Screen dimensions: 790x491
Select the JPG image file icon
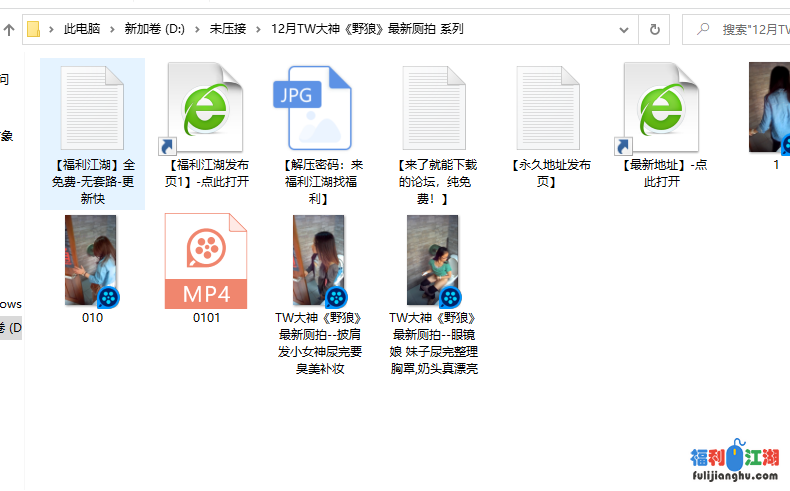320,107
